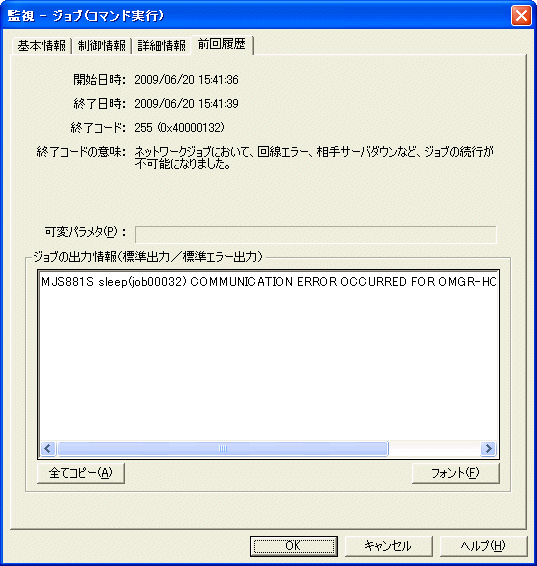Click the left arrow of the horizontal scrollbar
The width and height of the screenshot is (537, 566).
coord(48,449)
